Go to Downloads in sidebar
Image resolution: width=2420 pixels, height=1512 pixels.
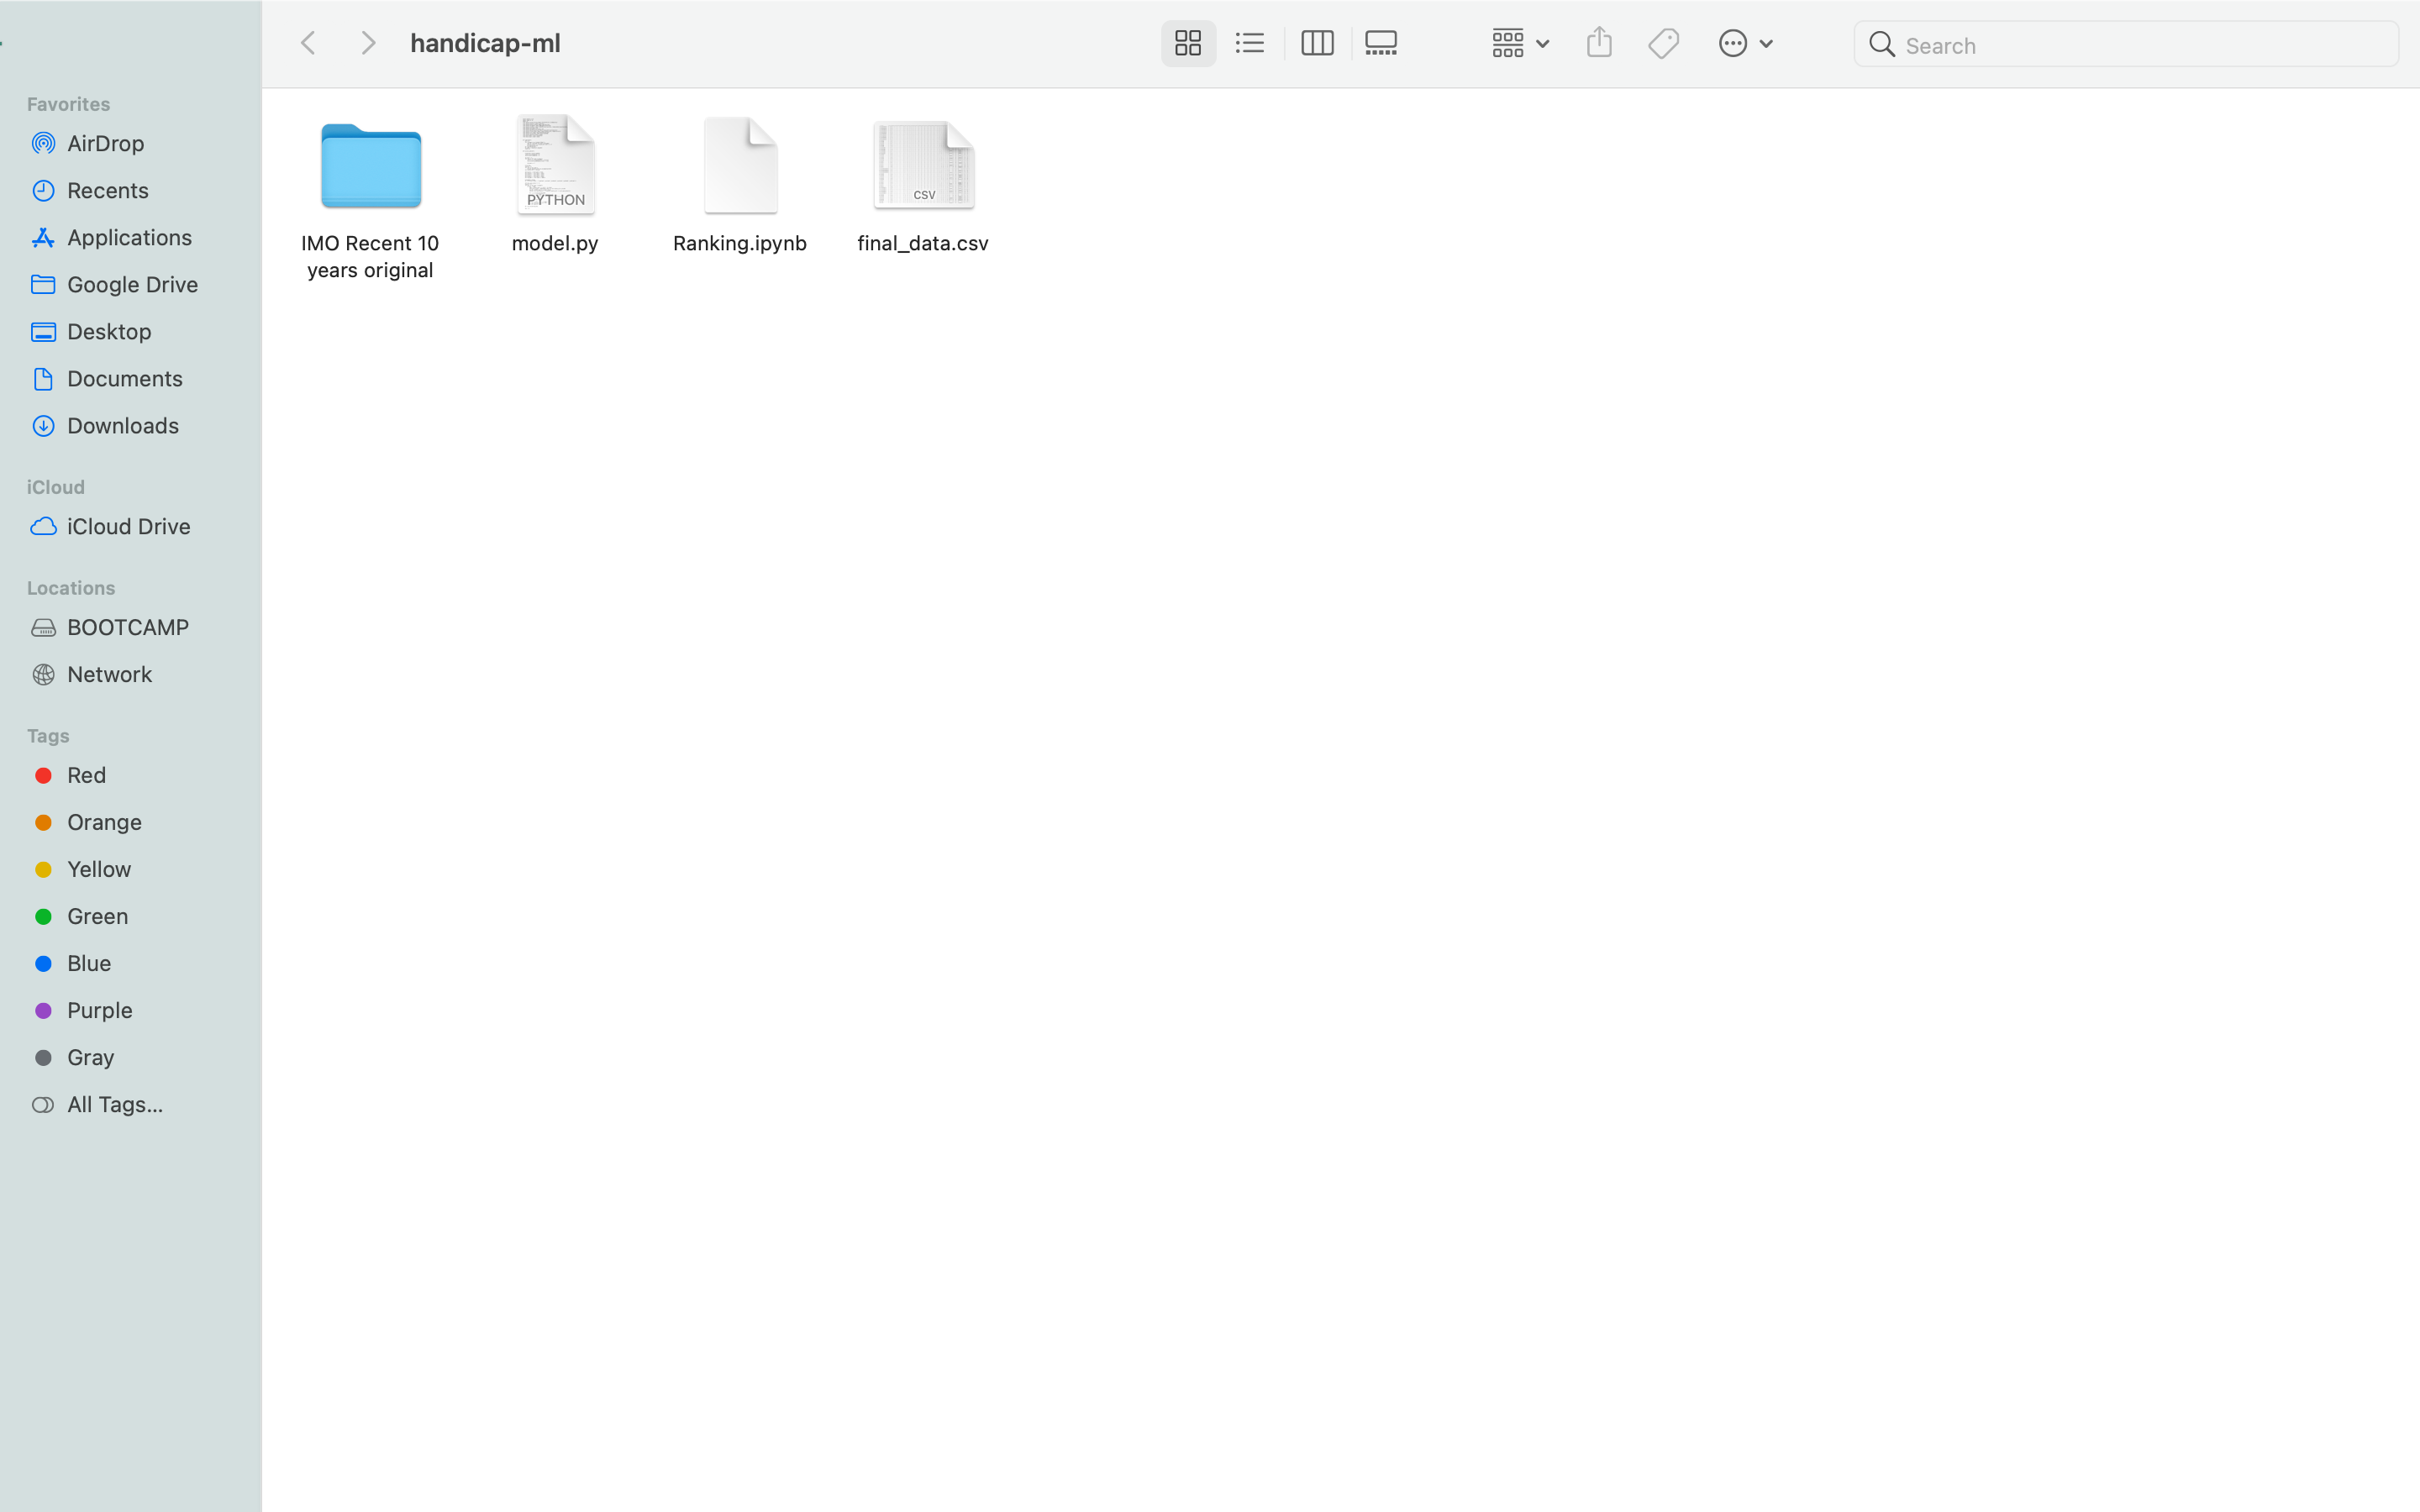(x=122, y=425)
